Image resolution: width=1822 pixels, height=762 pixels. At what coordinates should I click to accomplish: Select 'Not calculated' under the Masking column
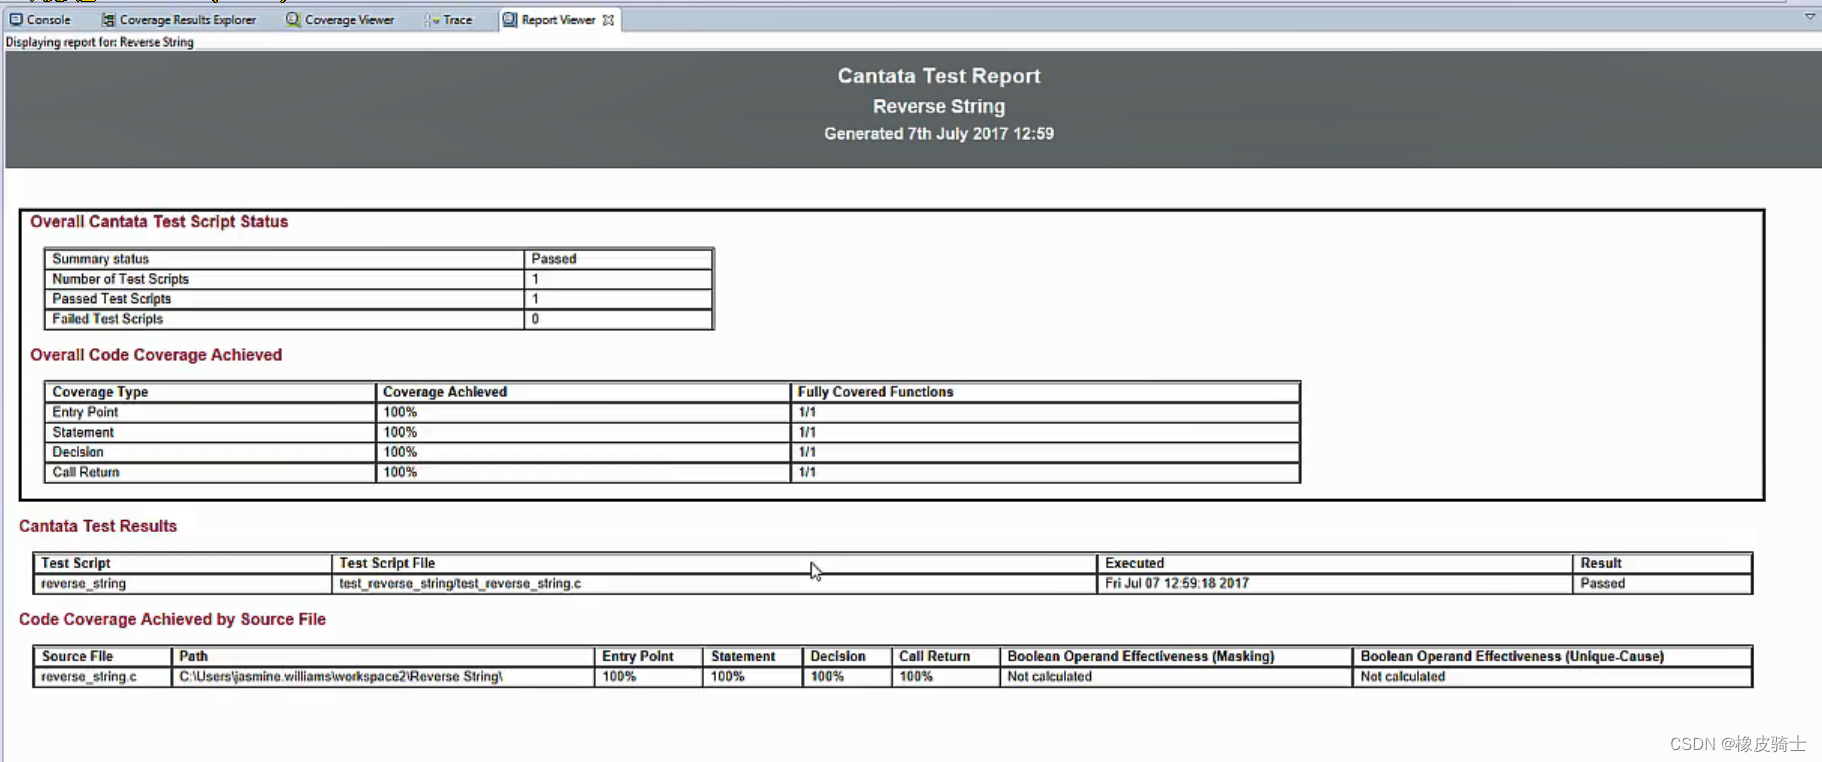[1175, 676]
